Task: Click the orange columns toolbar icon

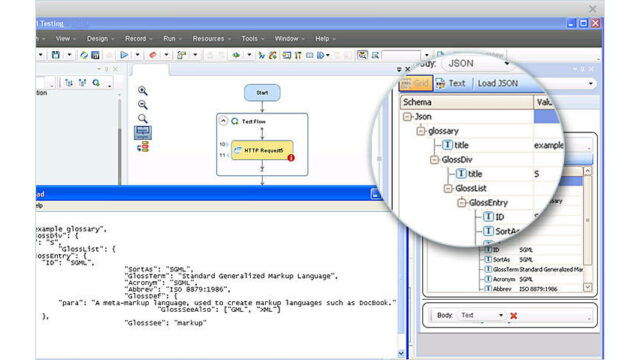Action: point(298,55)
